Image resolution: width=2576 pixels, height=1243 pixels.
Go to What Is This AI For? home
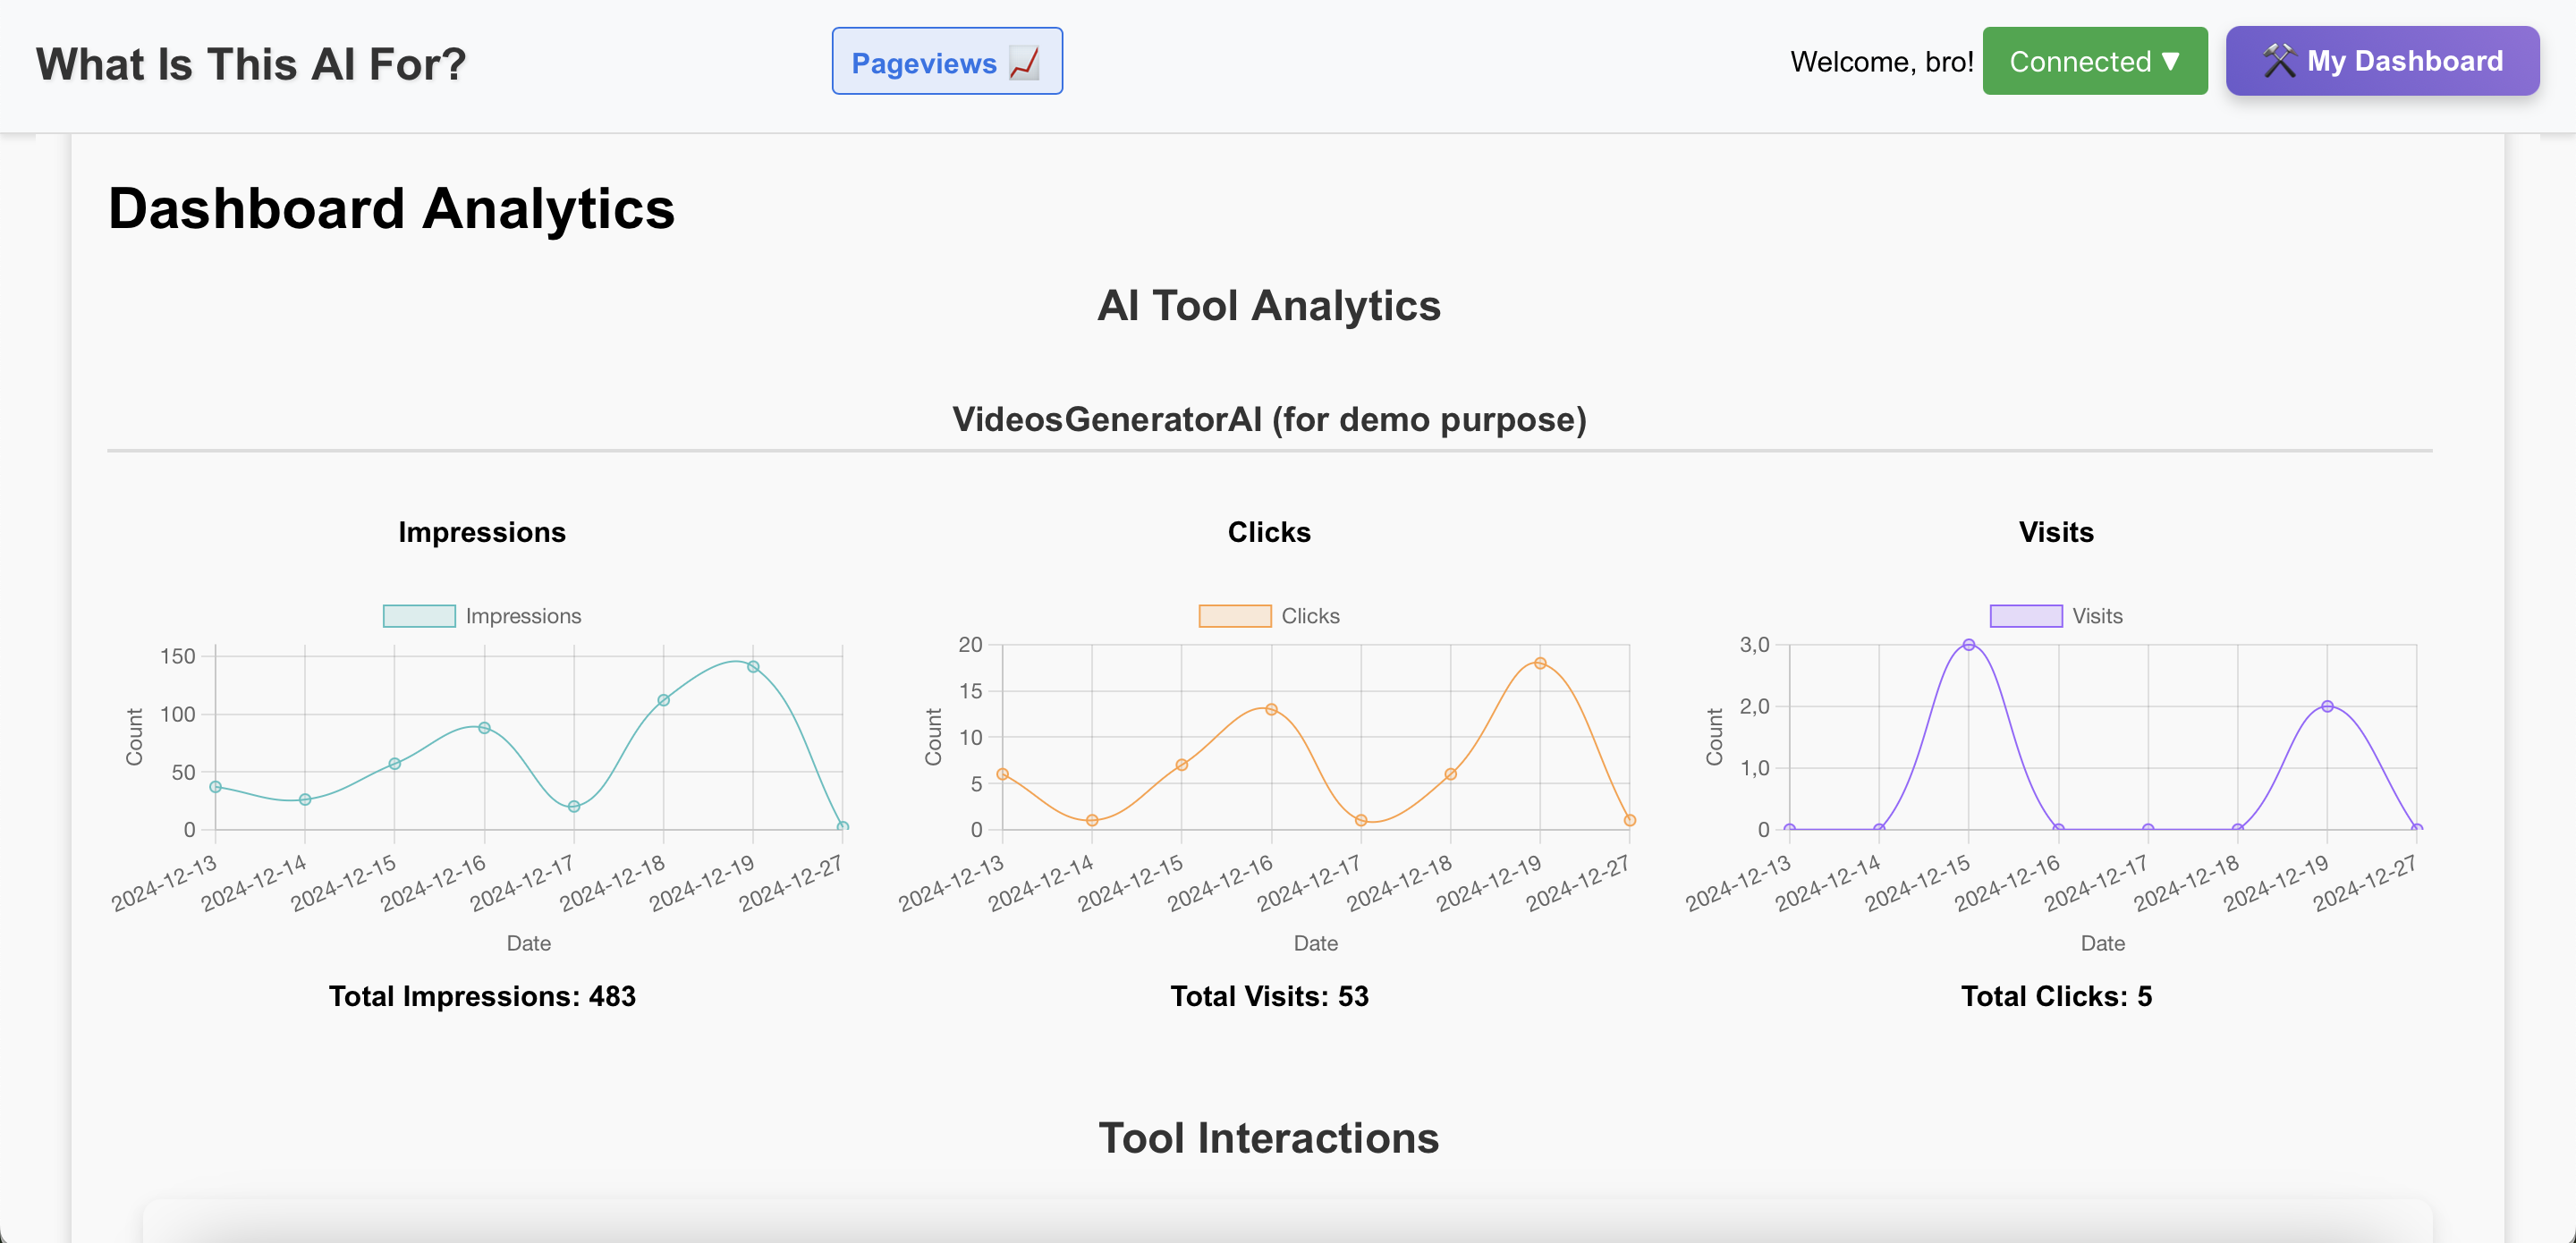coord(251,64)
